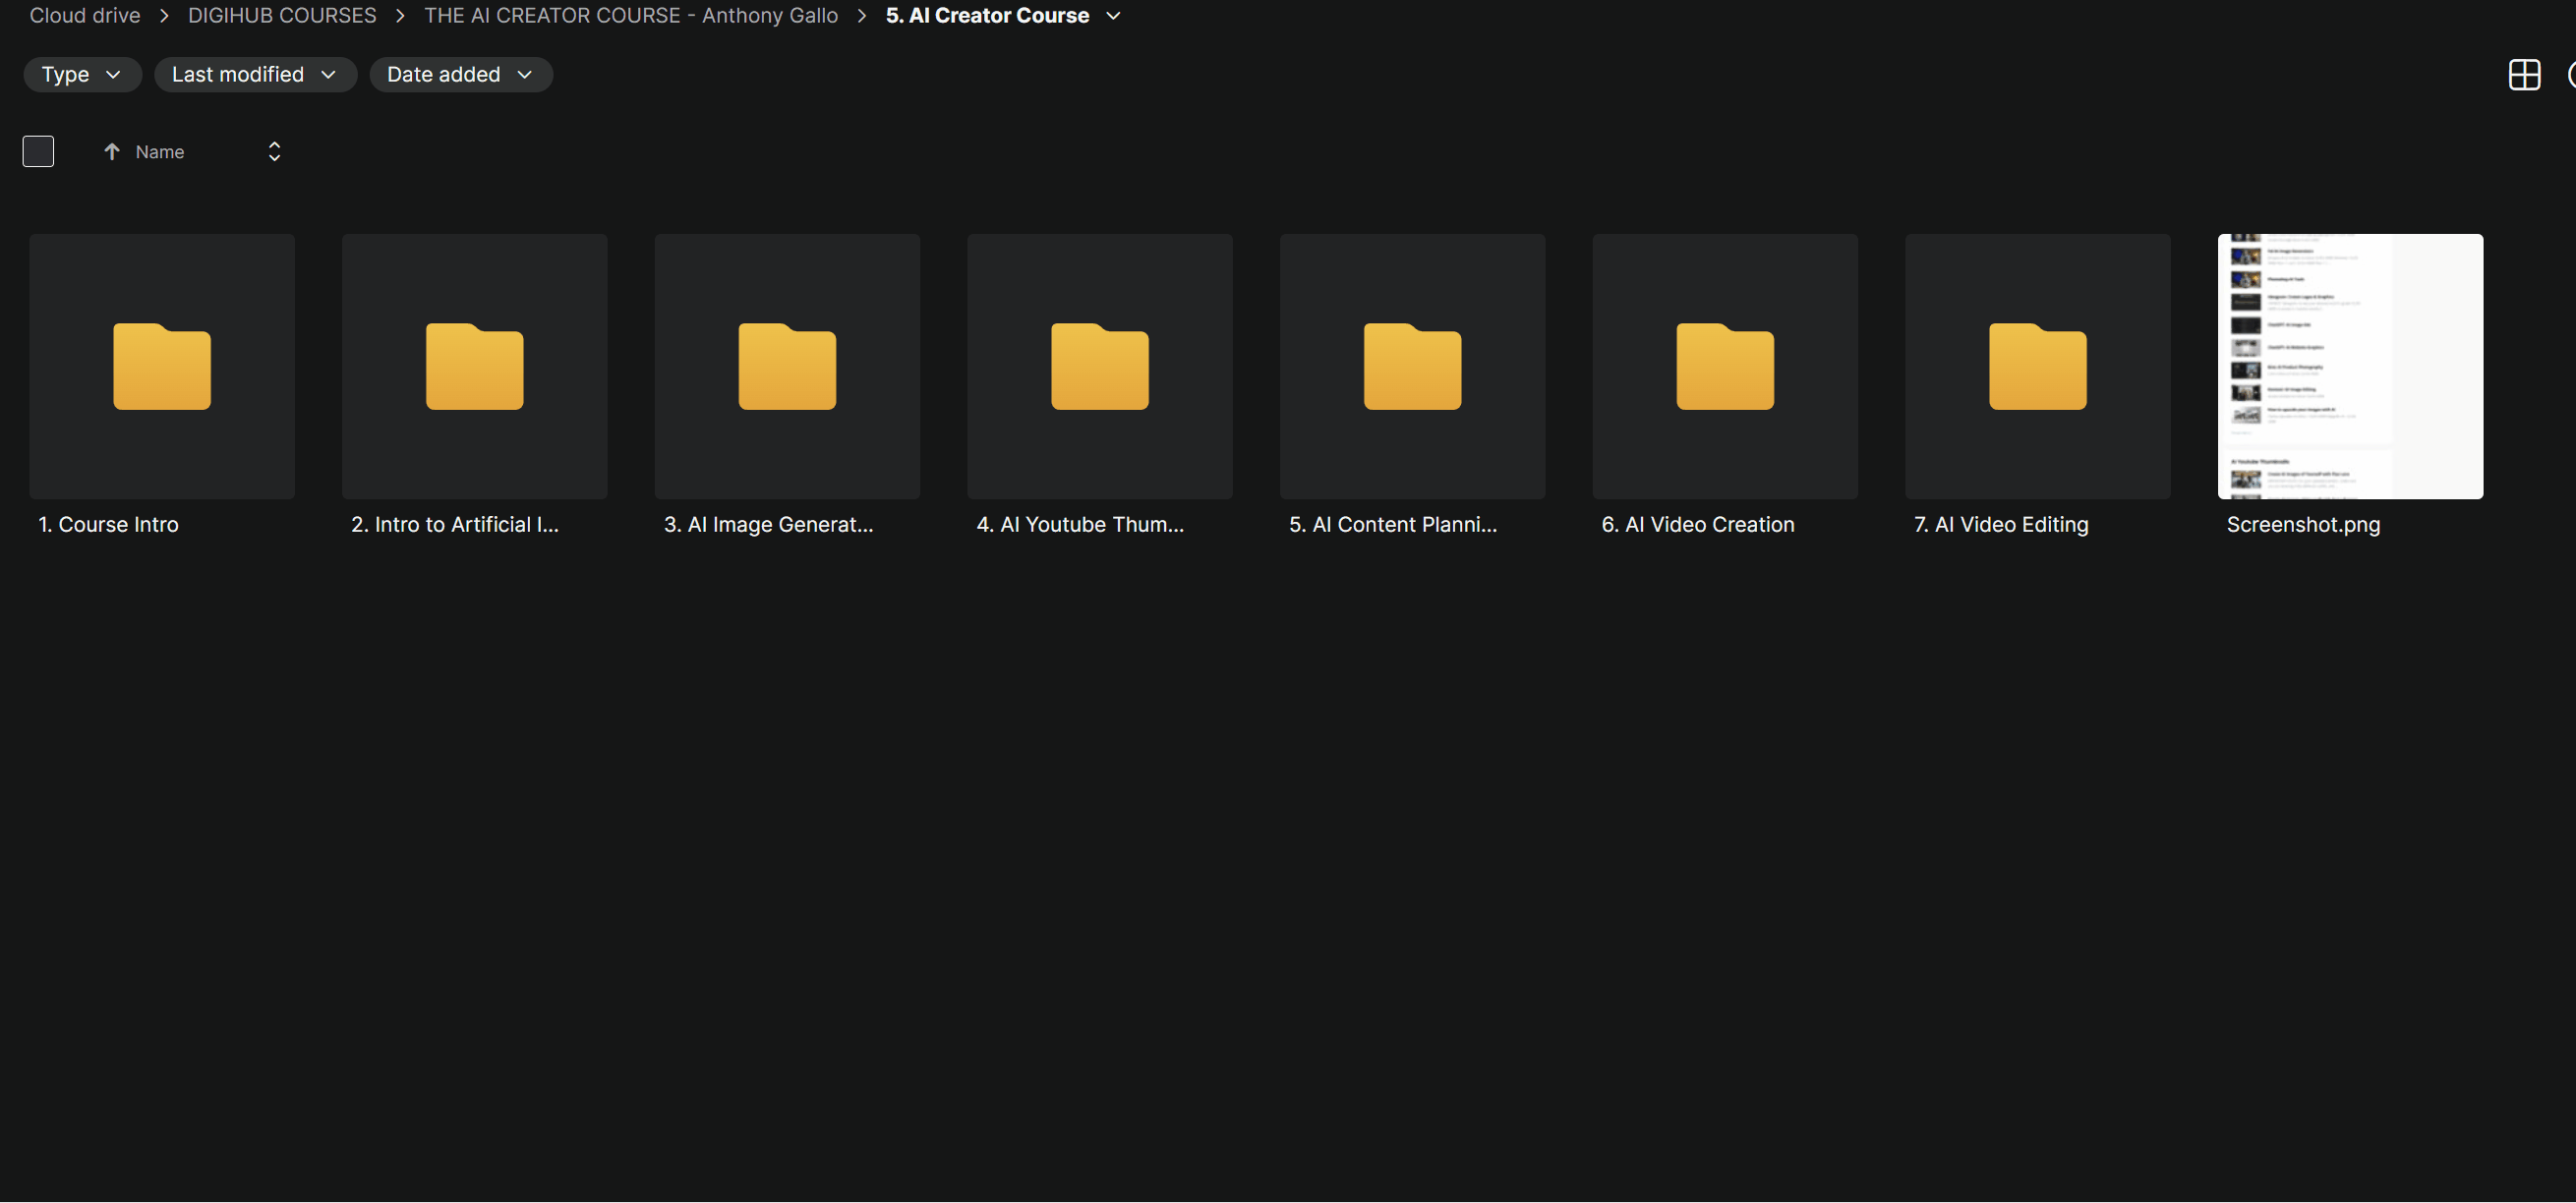The image size is (2576, 1203).
Task: Select the 'Screenshot.png' file name
Action: coord(2303,524)
